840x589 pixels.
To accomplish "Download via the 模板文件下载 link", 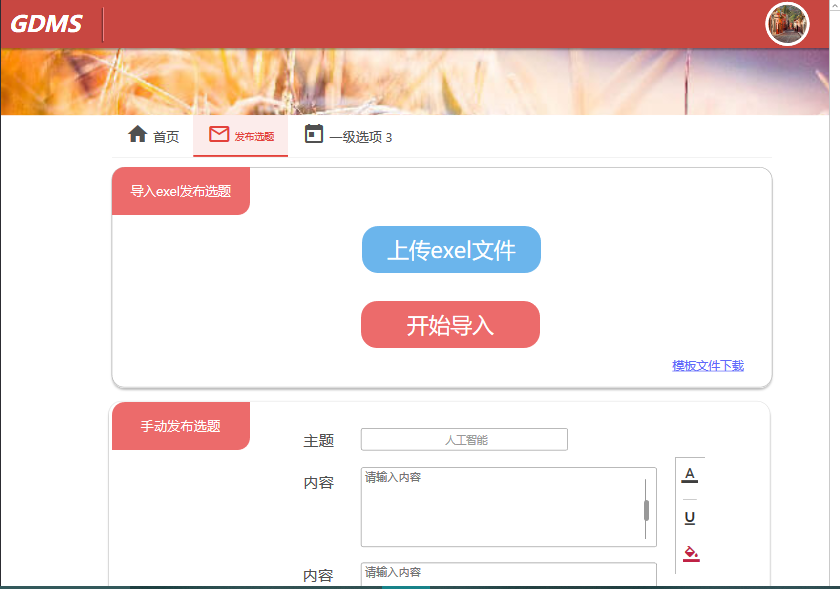I will (708, 366).
